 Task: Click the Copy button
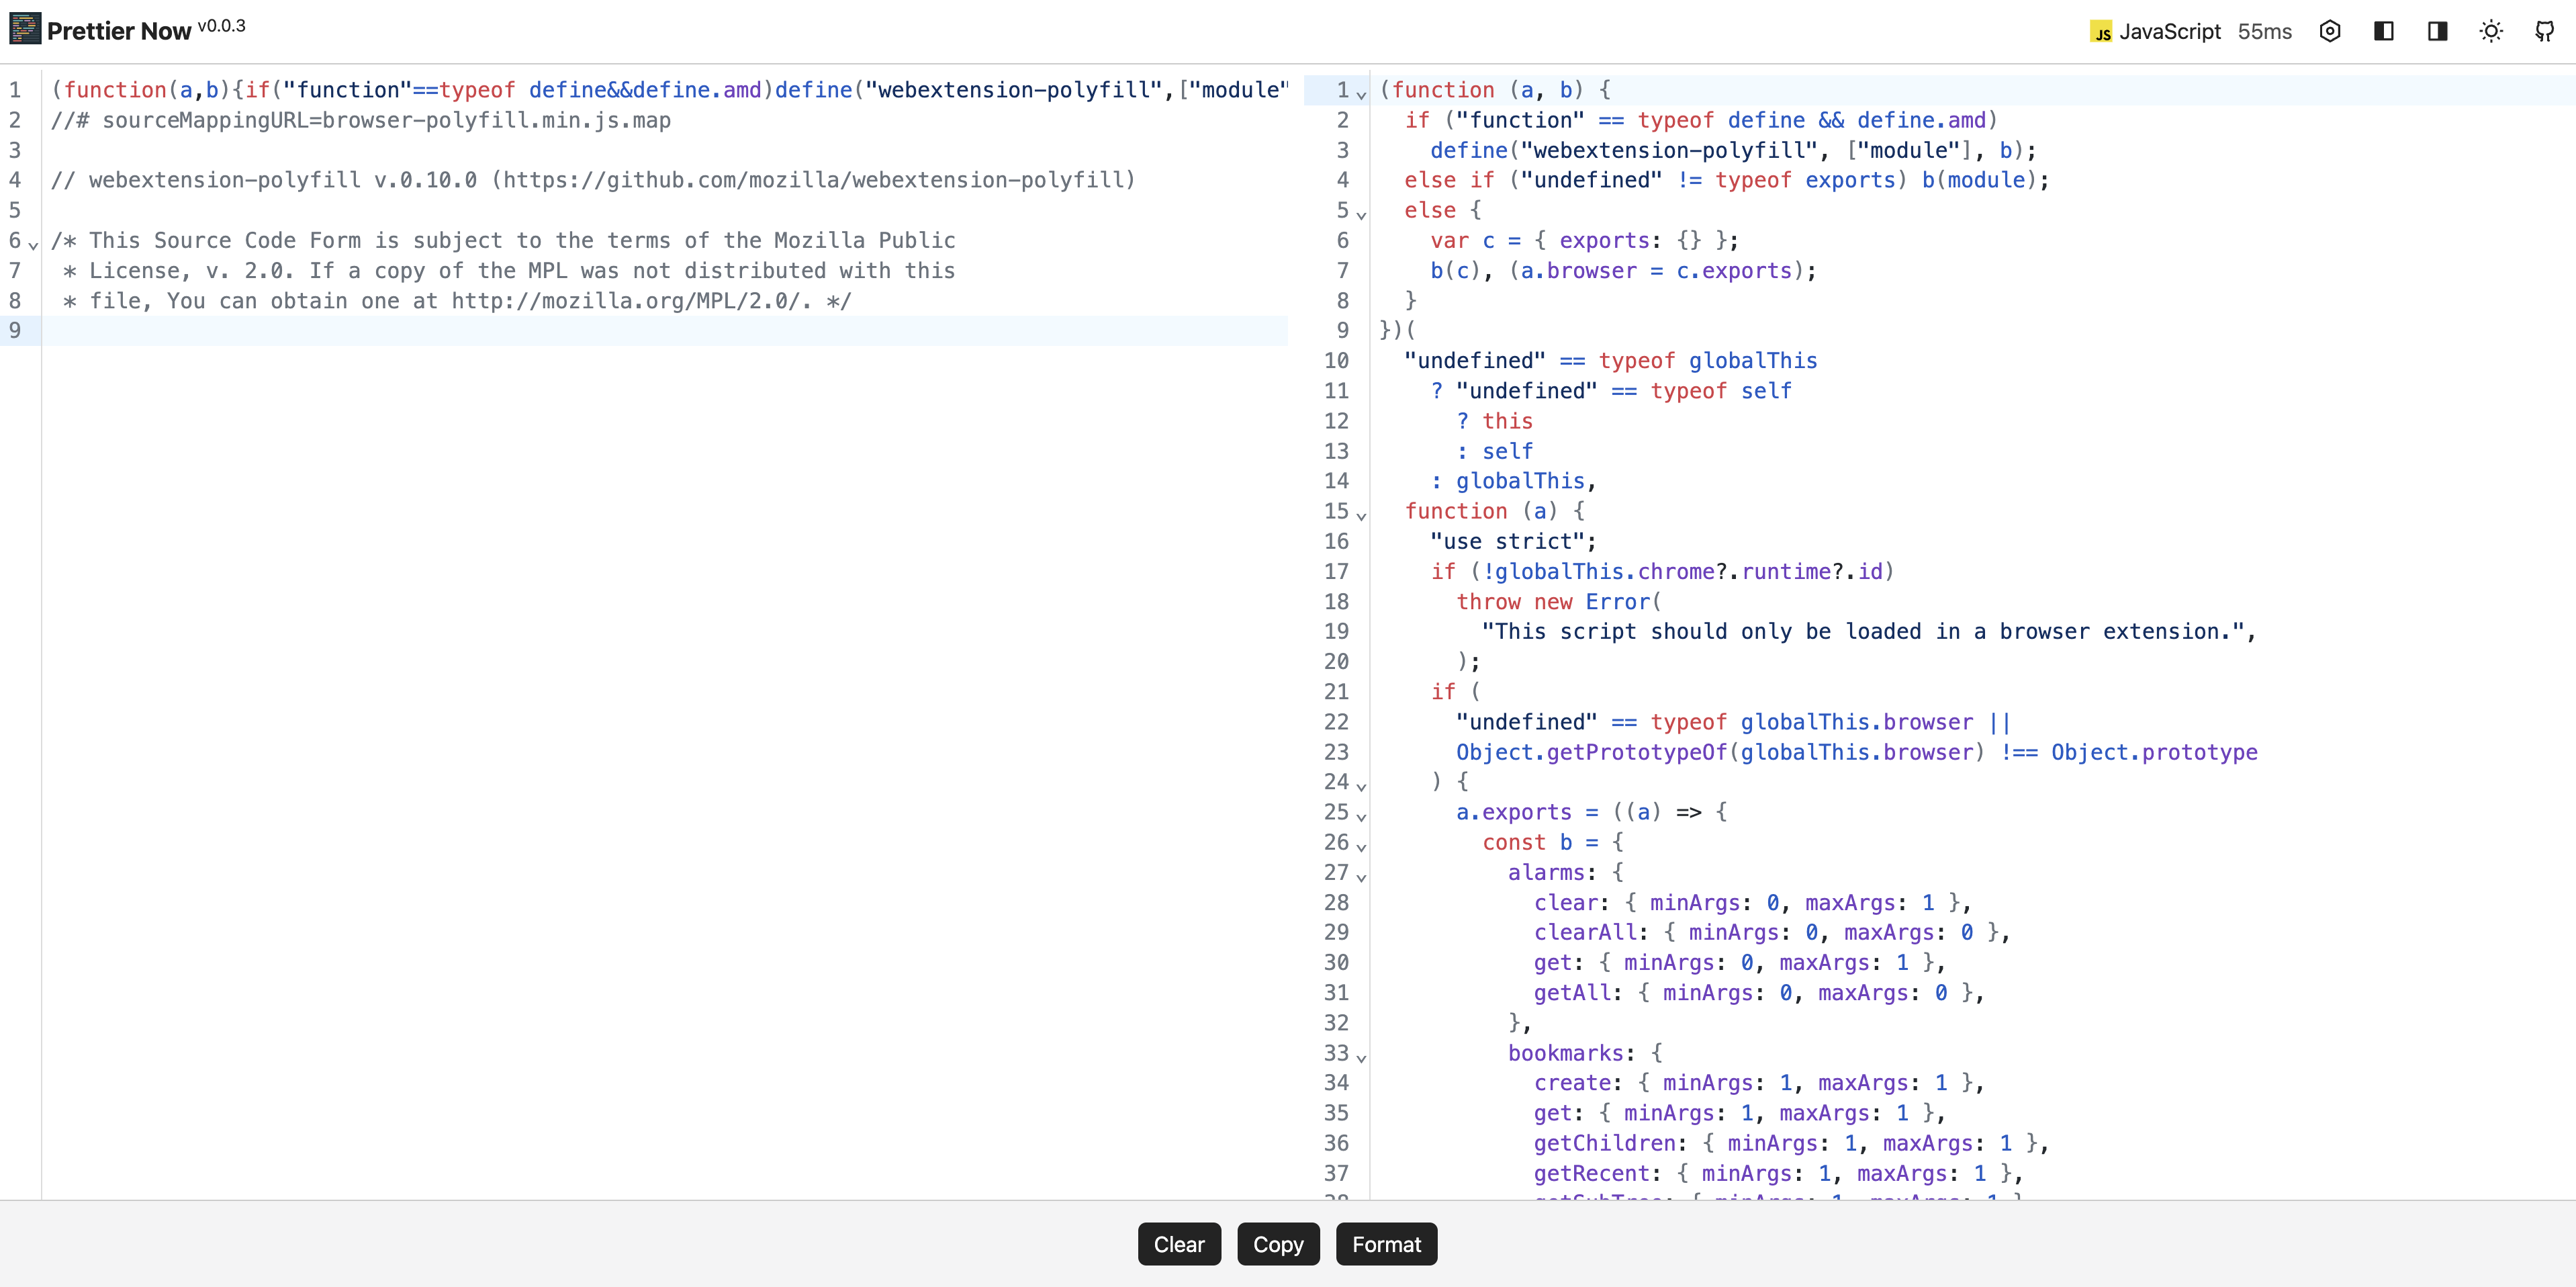pos(1278,1244)
